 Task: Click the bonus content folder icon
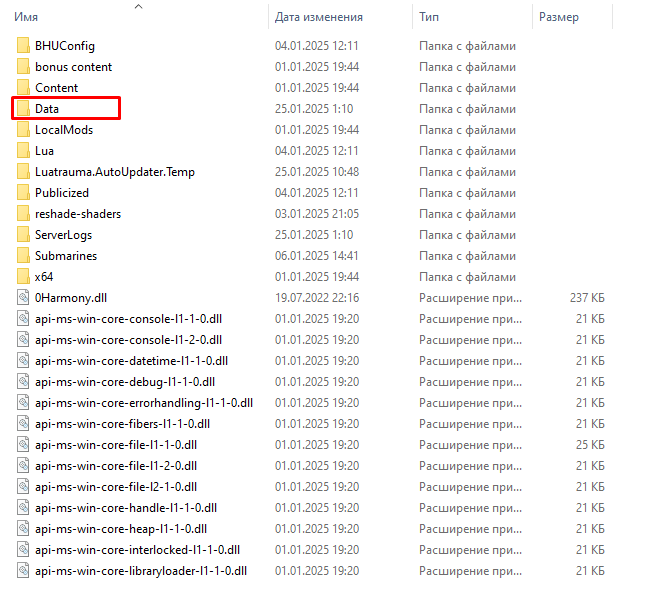pos(24,67)
